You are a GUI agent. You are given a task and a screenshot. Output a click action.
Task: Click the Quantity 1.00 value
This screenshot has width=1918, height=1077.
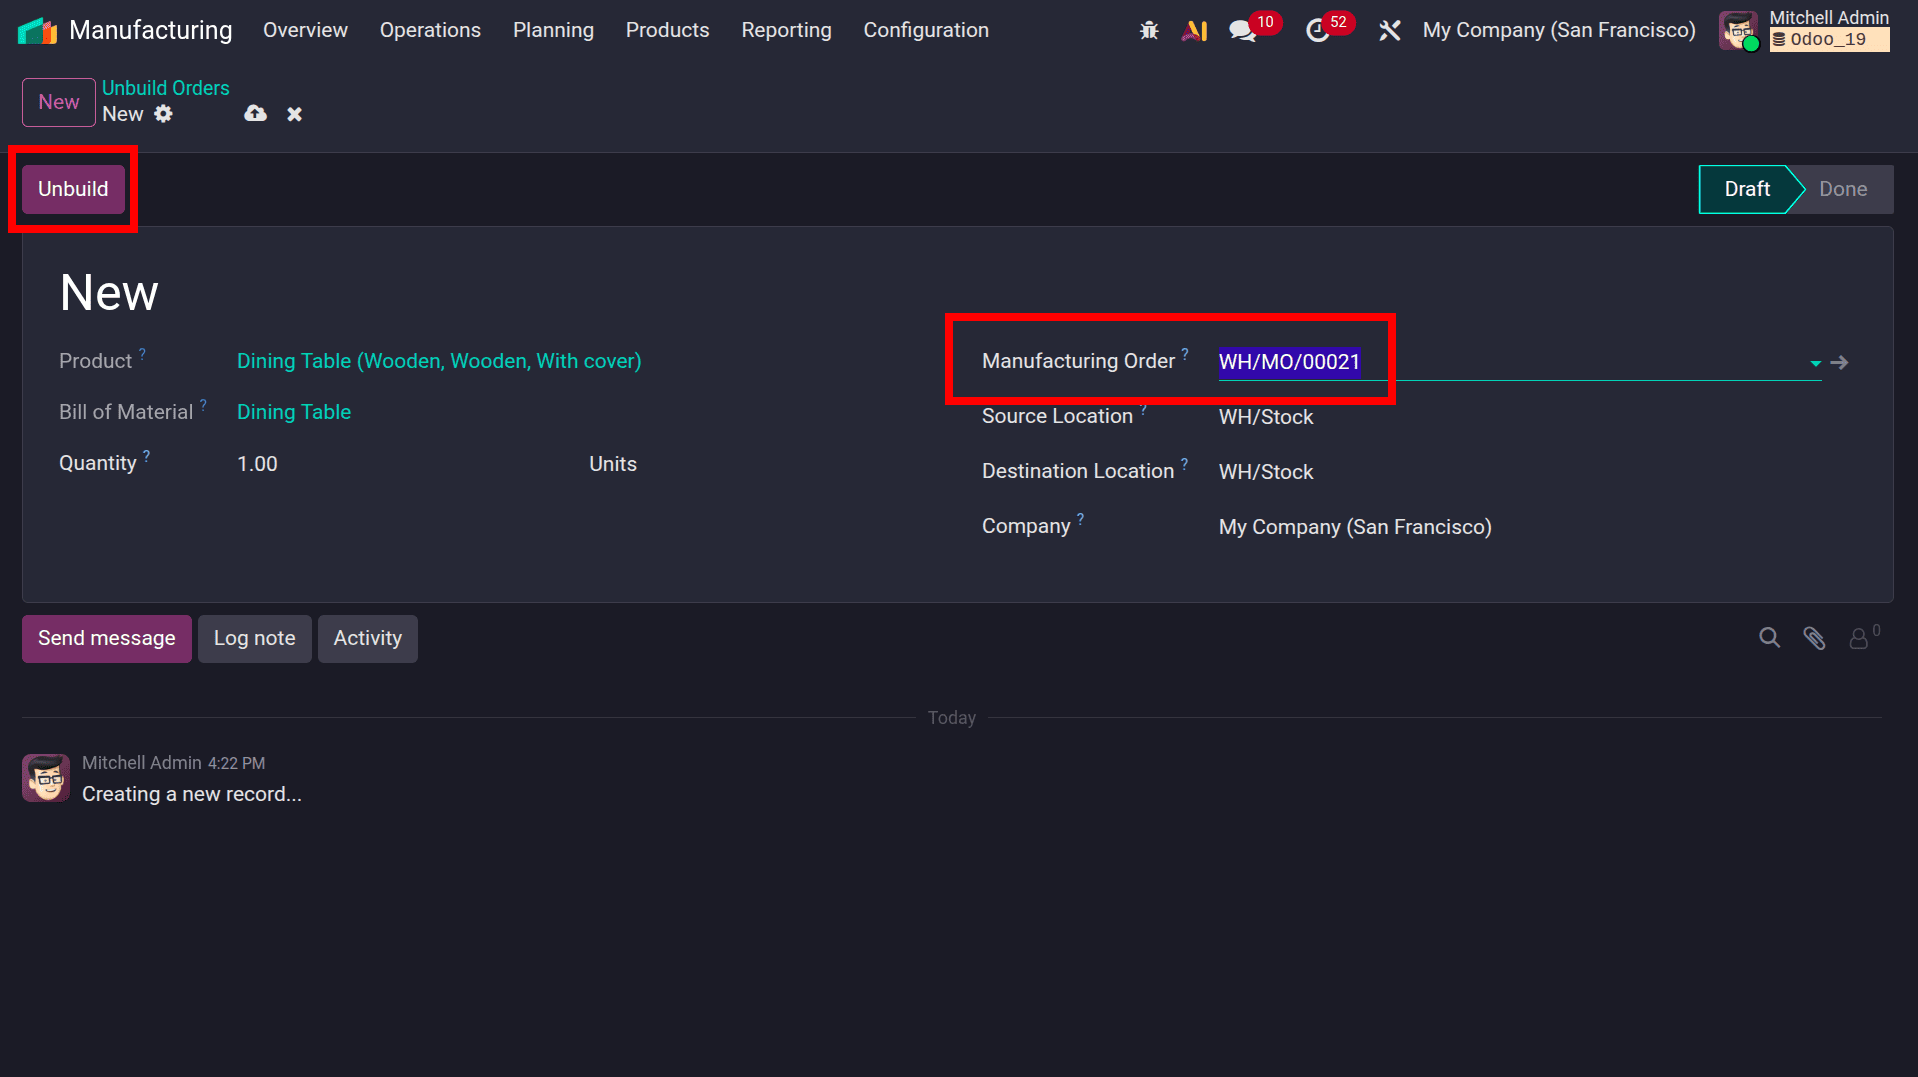coord(257,464)
